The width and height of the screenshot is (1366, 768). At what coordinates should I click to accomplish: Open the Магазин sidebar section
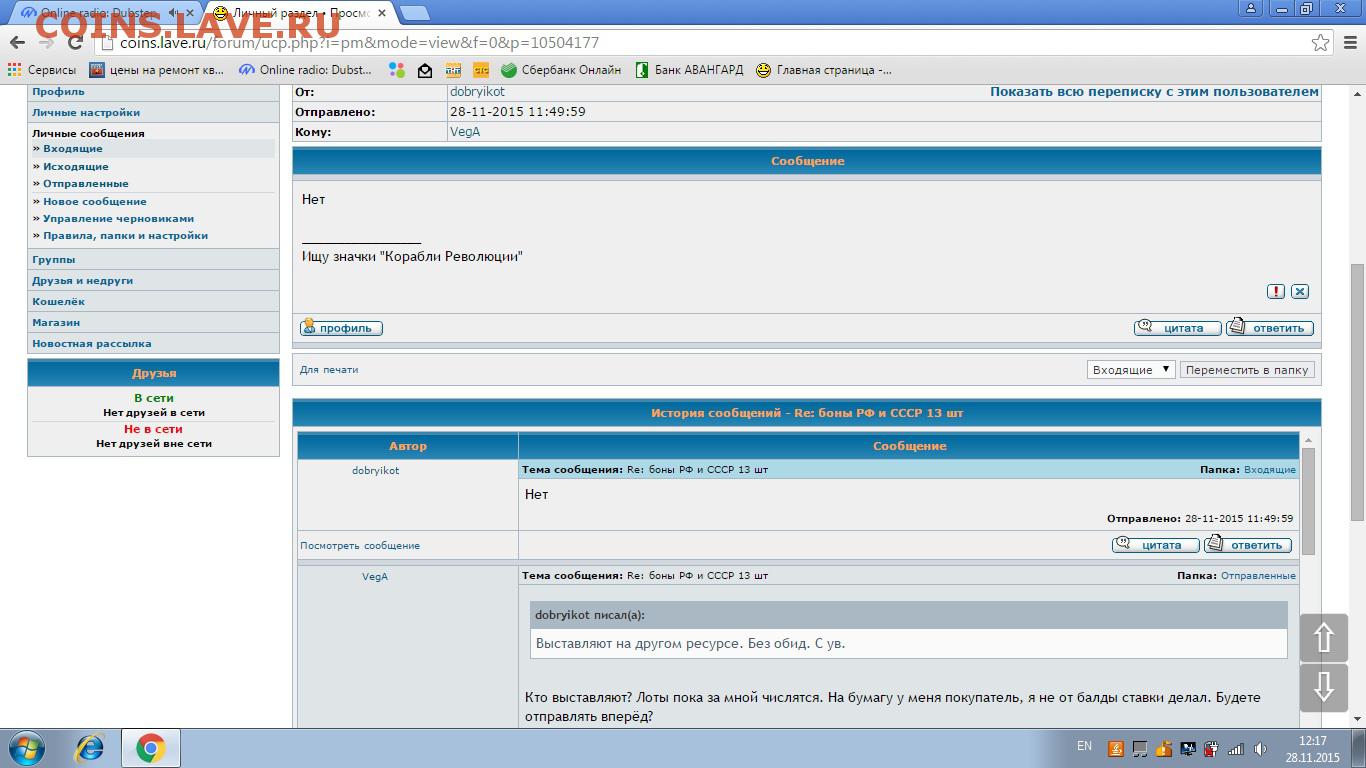(56, 323)
